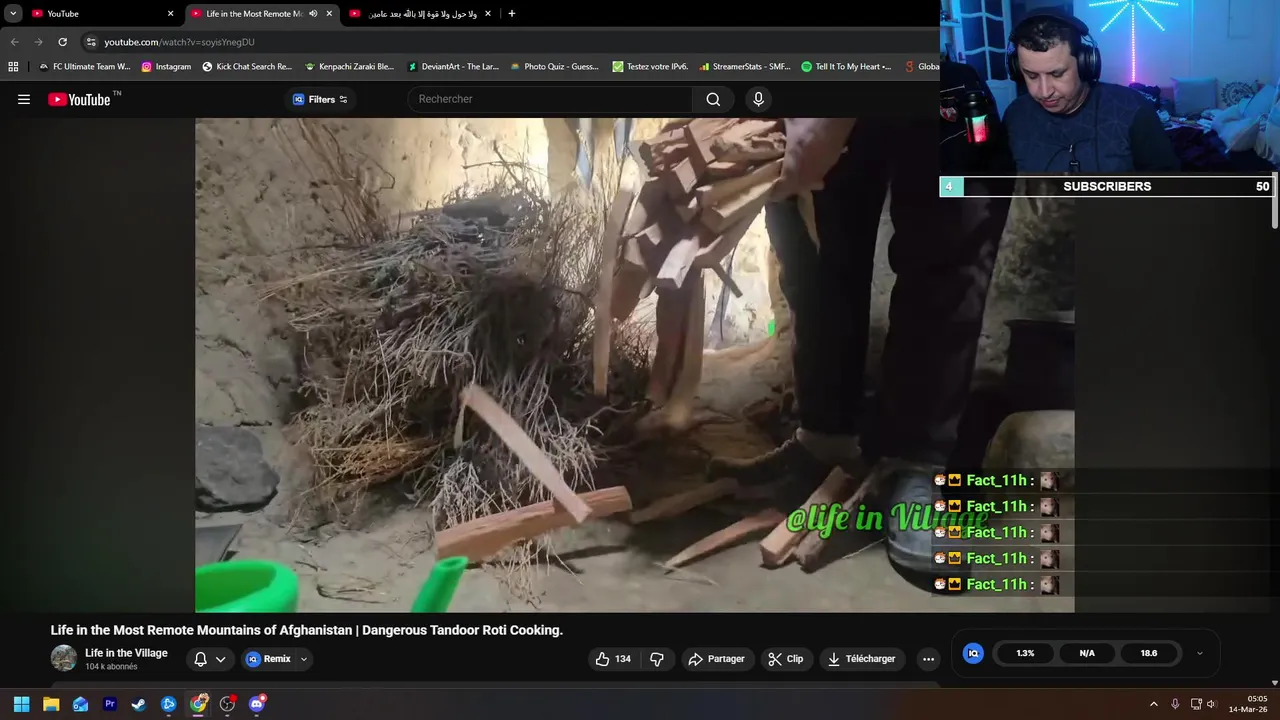This screenshot has width=1280, height=720.
Task: Mute the playing tab via speaker icon
Action: [x=313, y=14]
